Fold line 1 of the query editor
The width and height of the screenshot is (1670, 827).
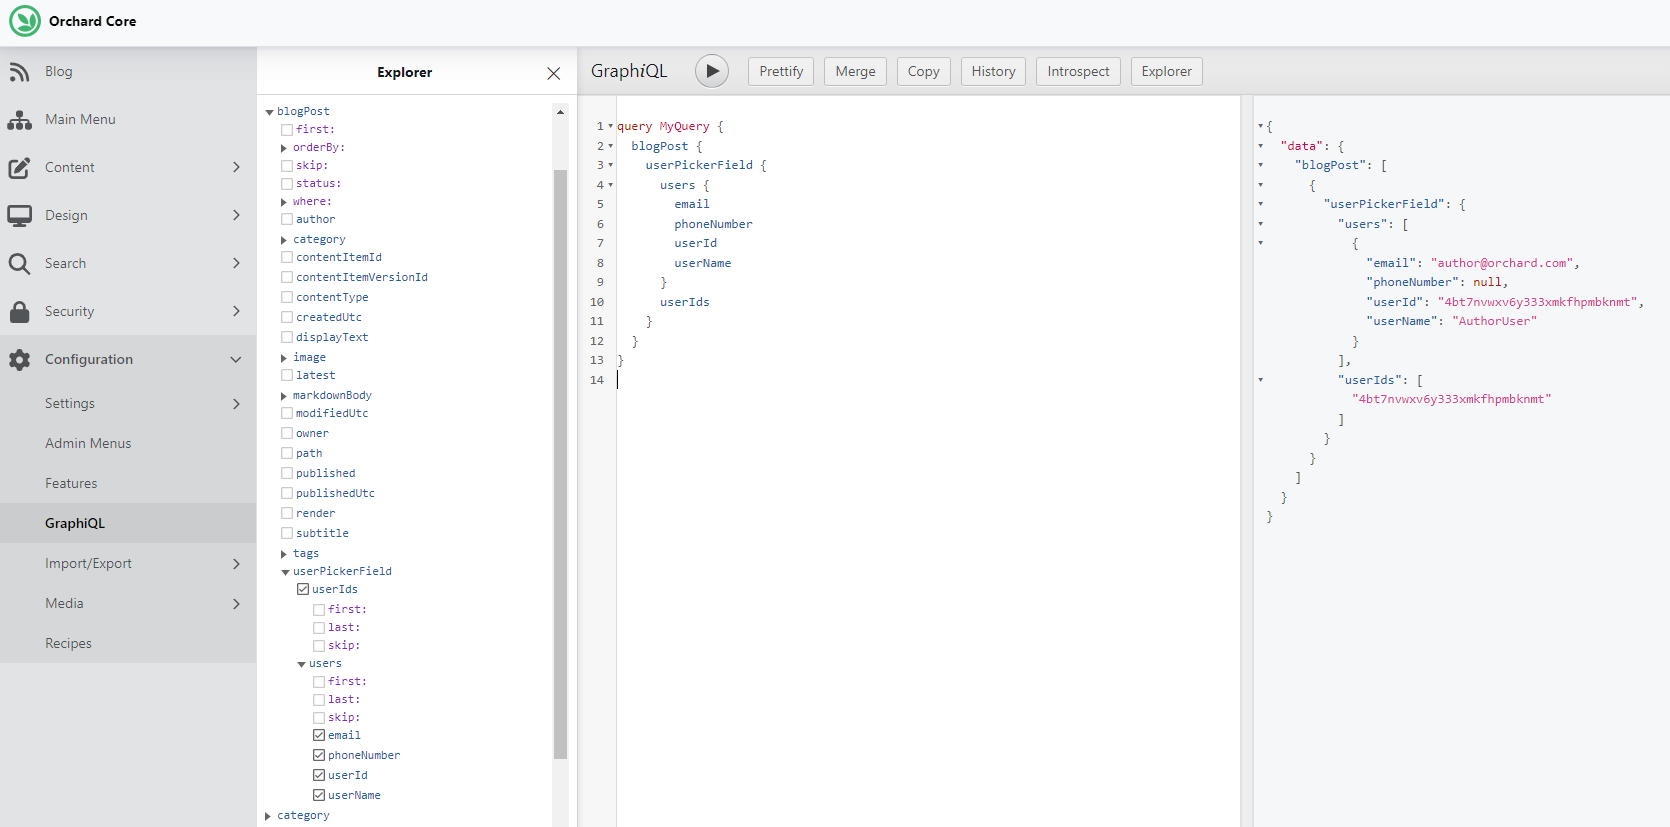pos(611,126)
